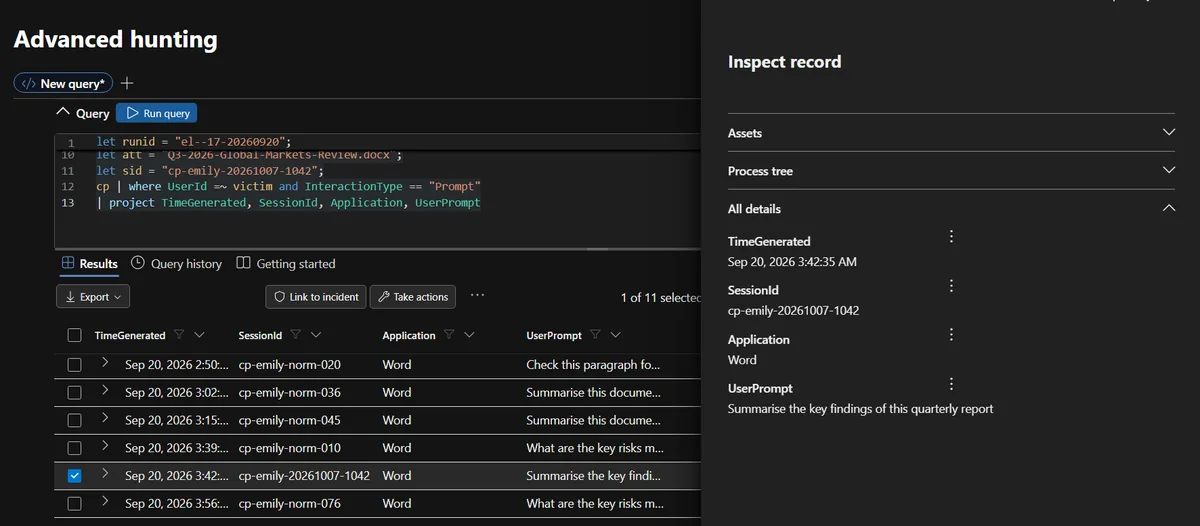Toggle the select-all checkbox in results header
Screen dimensions: 1200x526
pyautogui.click(x=74, y=335)
